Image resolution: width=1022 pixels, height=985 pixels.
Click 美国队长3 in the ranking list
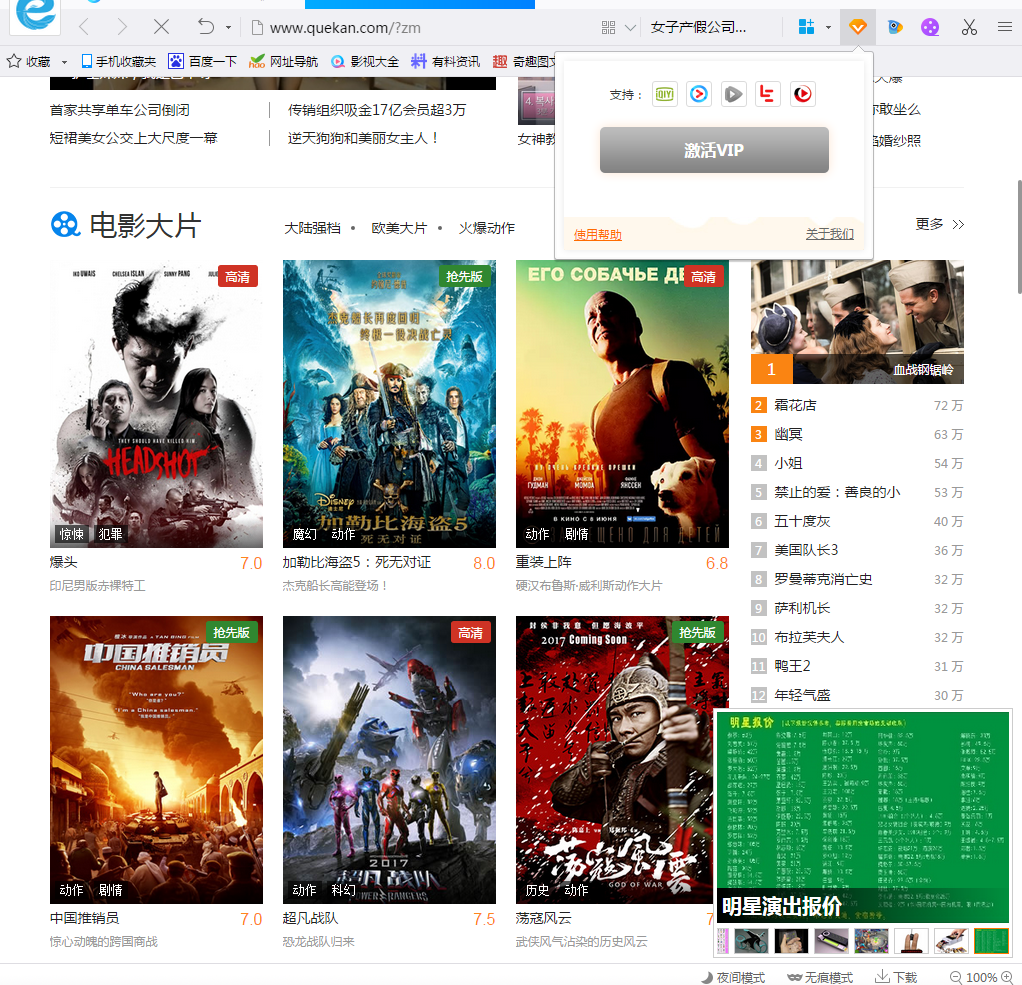(806, 550)
